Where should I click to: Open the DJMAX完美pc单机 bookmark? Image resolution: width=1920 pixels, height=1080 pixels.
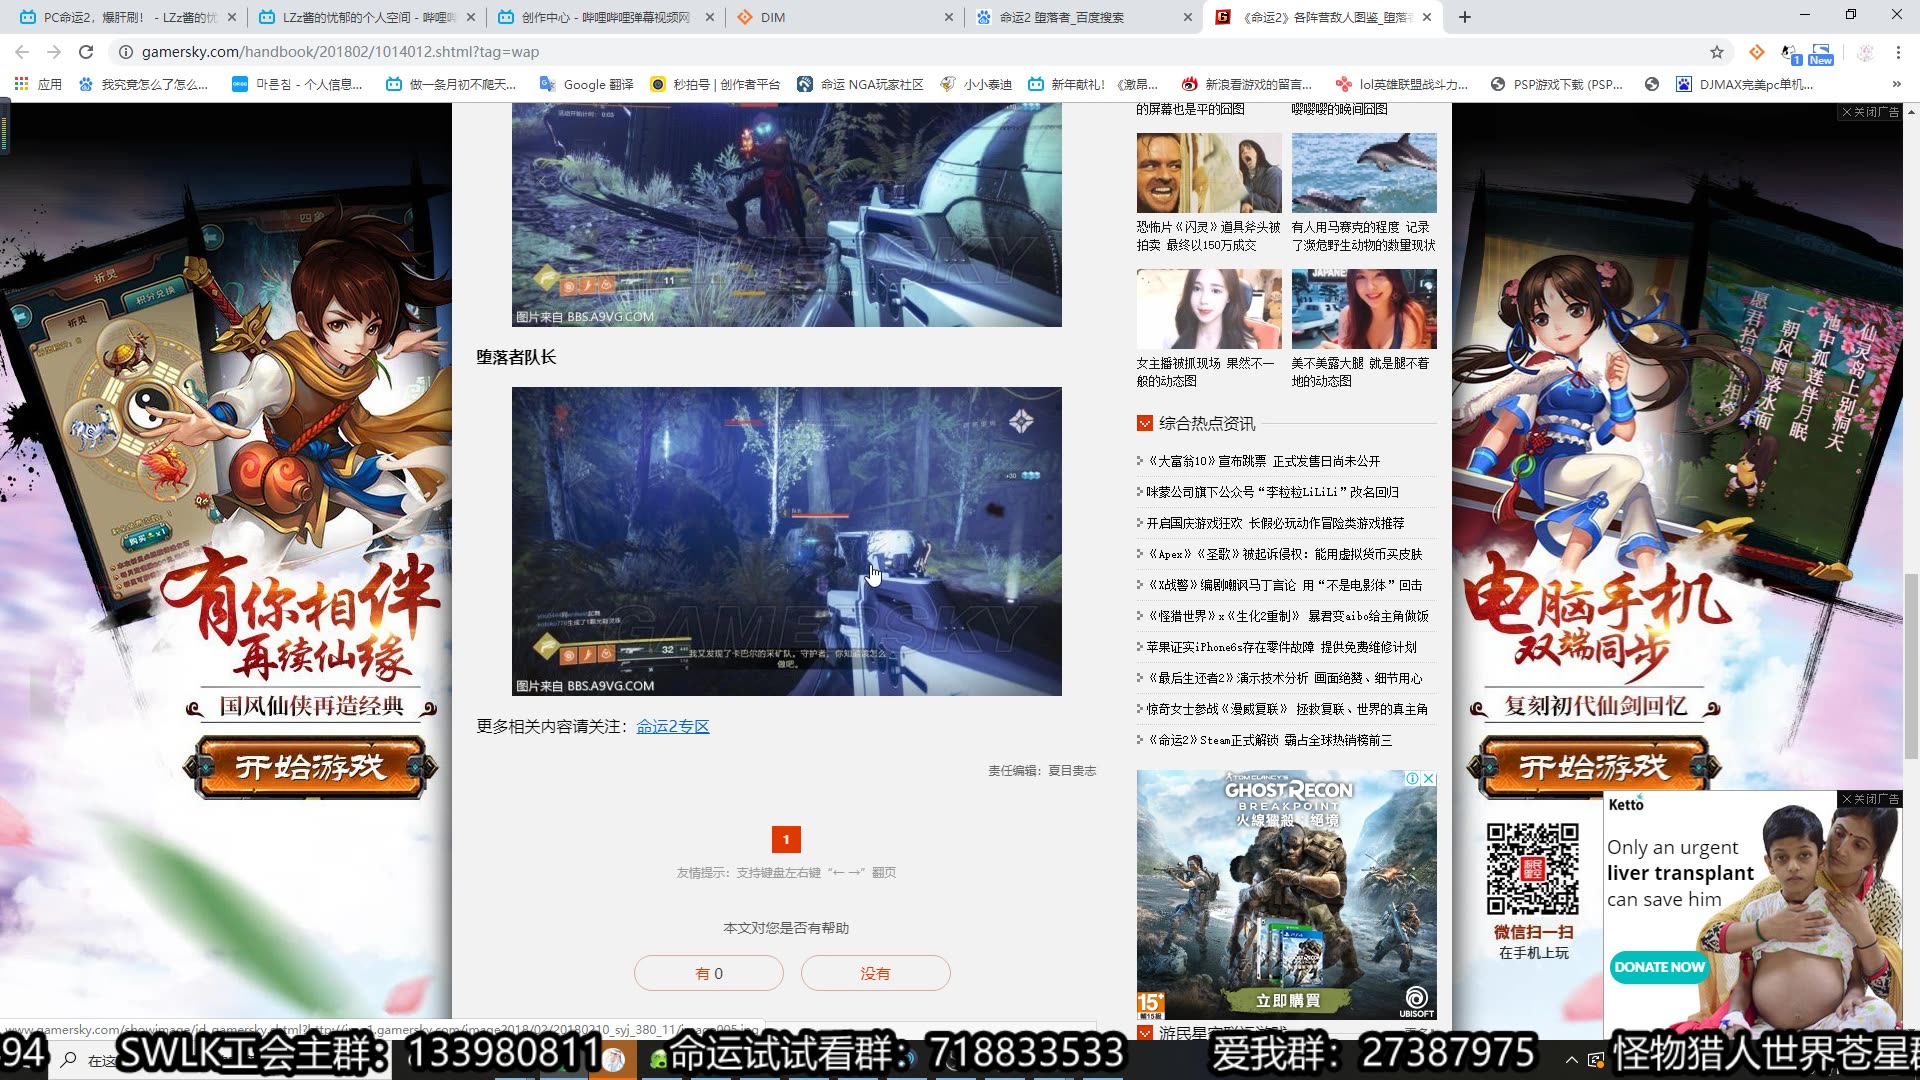[x=1745, y=84]
